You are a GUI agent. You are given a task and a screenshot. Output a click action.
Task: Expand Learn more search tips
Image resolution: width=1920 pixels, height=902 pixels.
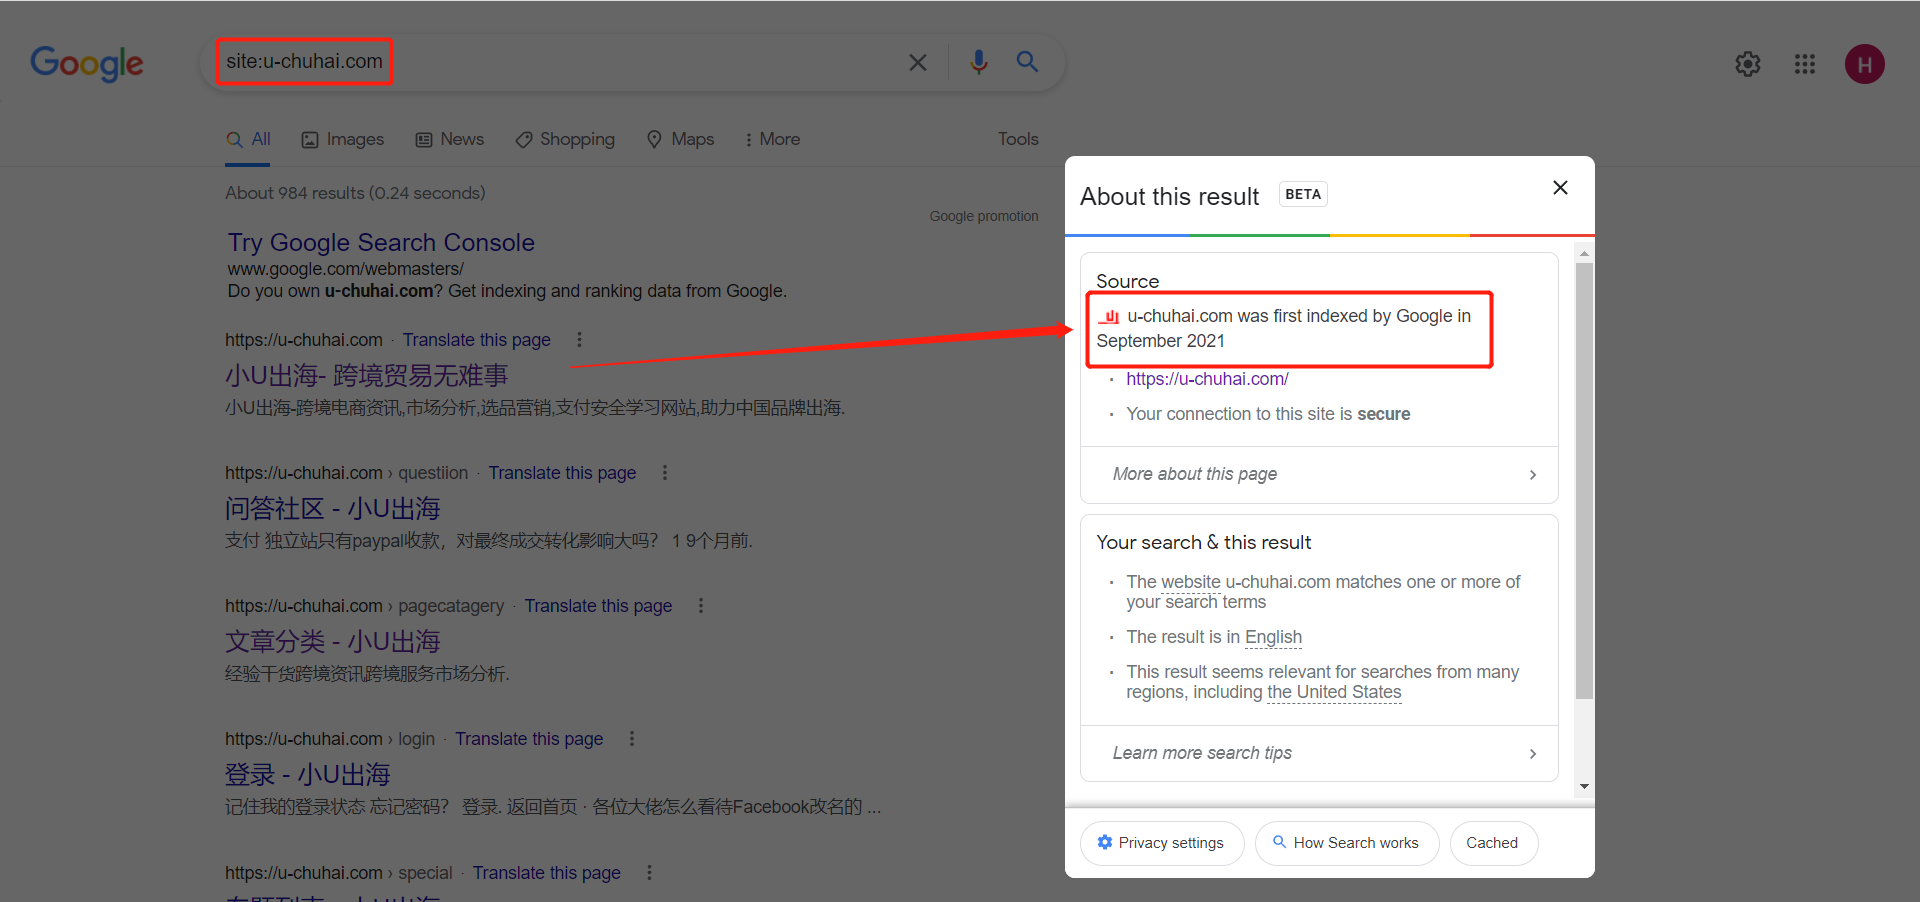point(1319,753)
